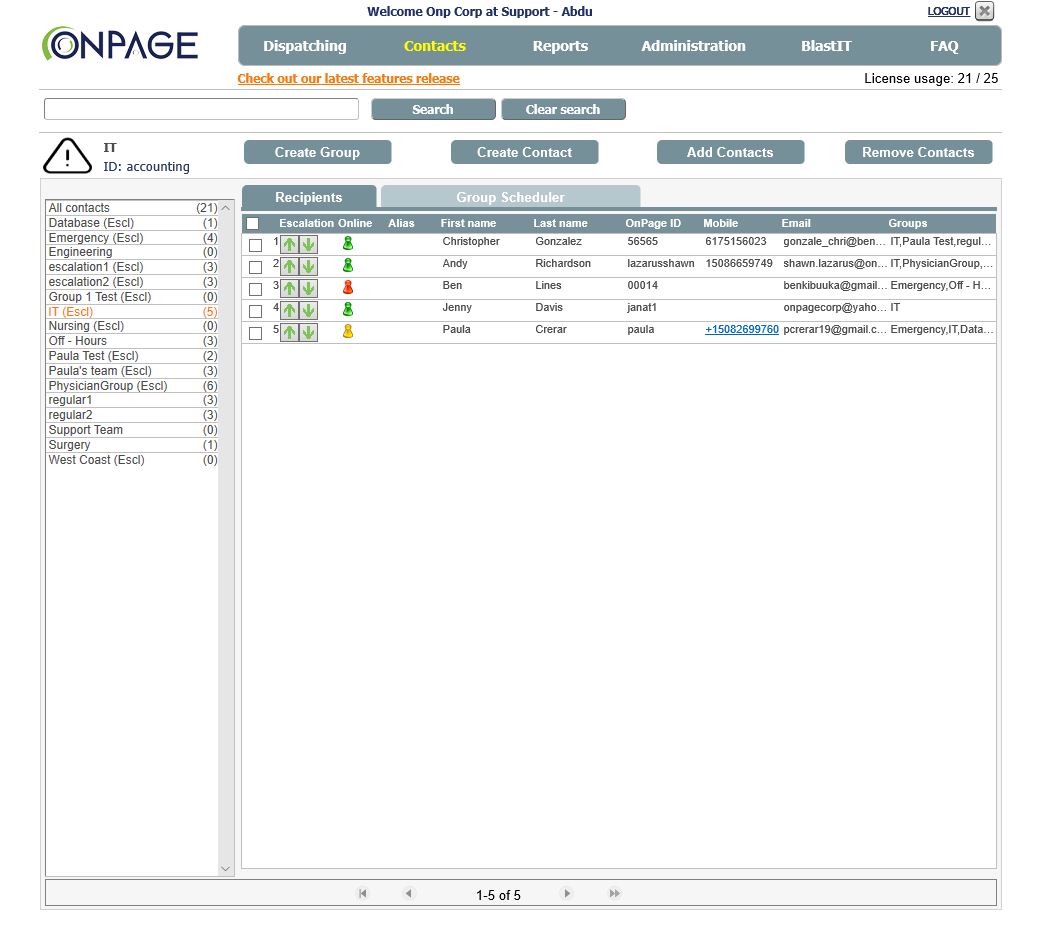
Task: Jump to the last page of results
Action: (x=614, y=893)
